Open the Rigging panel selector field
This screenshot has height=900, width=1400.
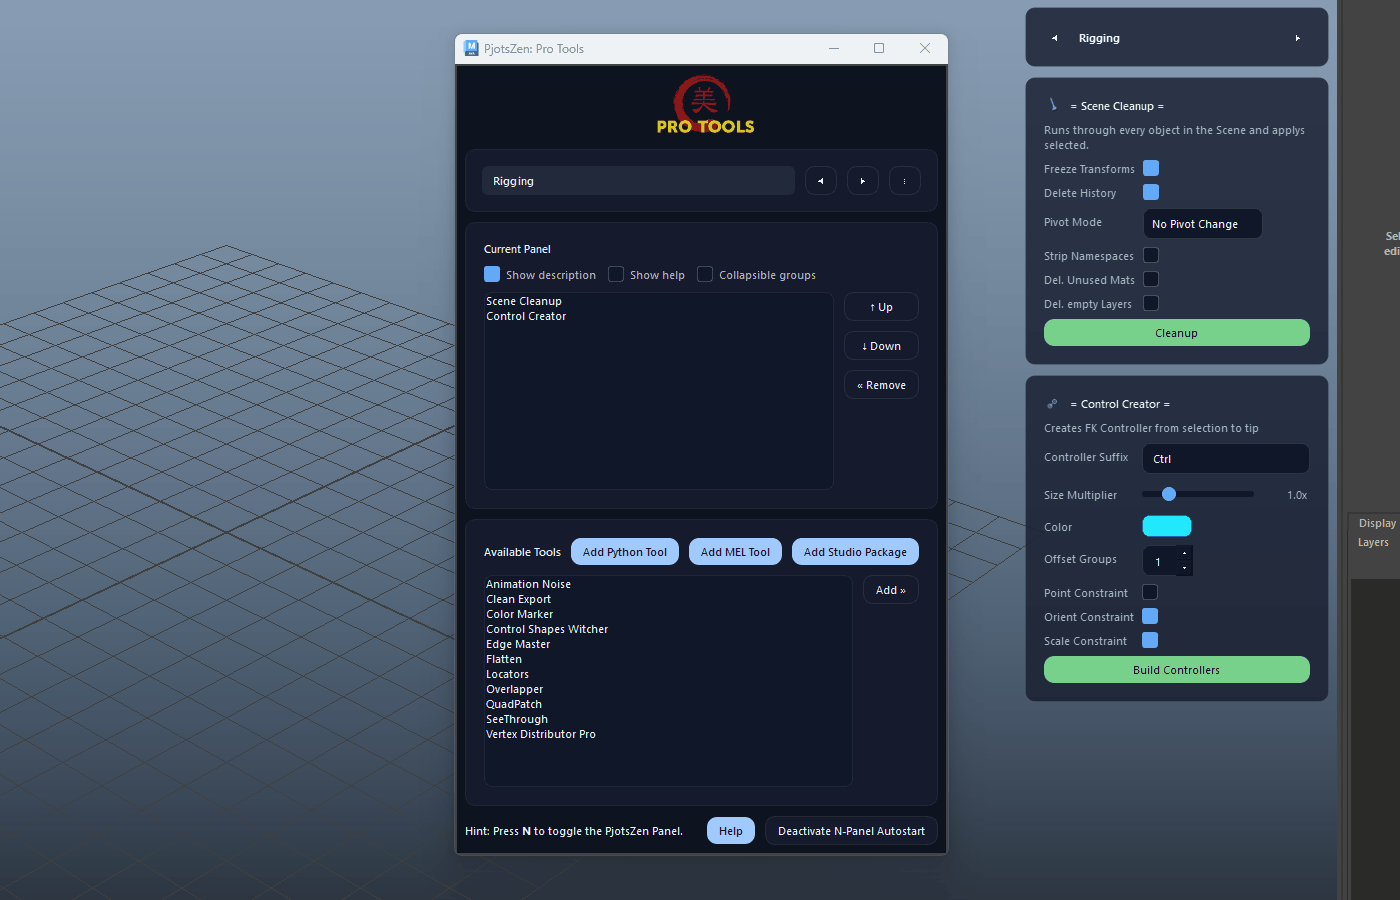pyautogui.click(x=638, y=181)
